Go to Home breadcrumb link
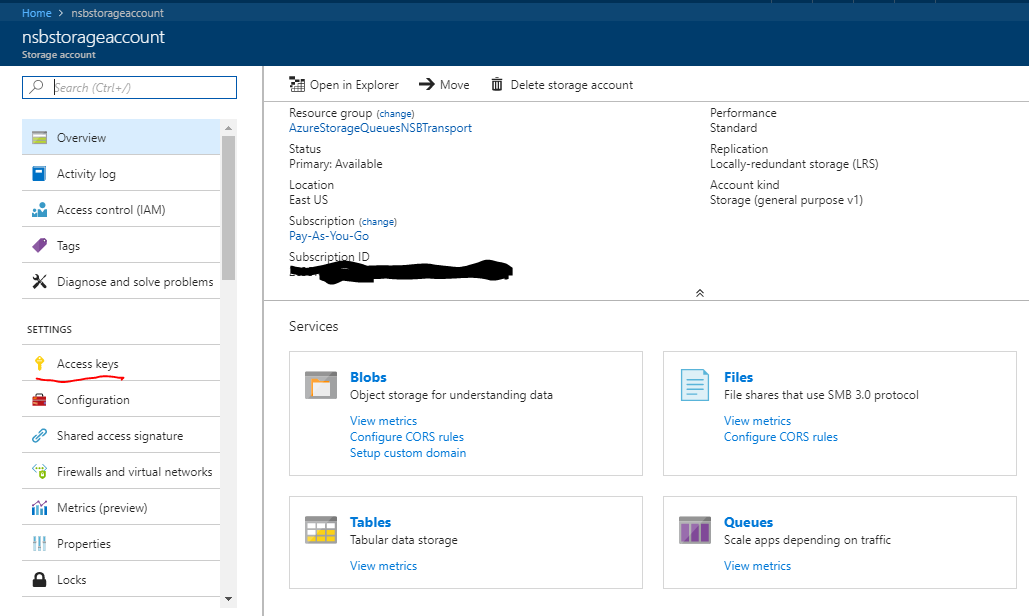This screenshot has height=616, width=1029. 36,13
